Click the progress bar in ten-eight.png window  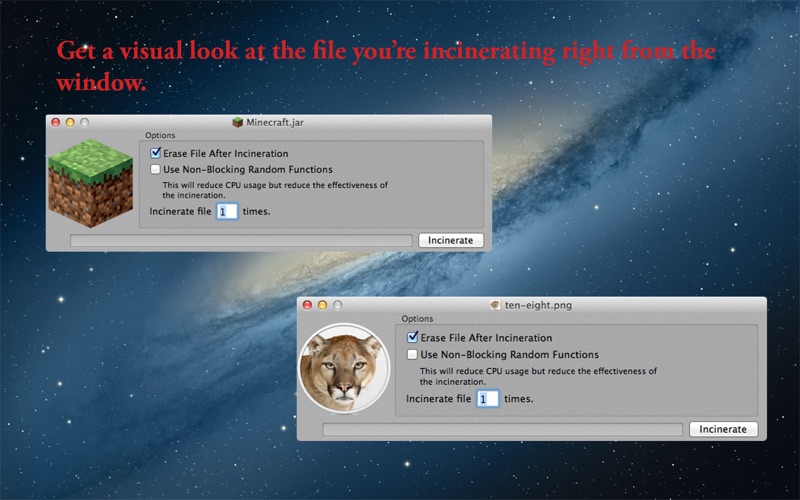503,429
